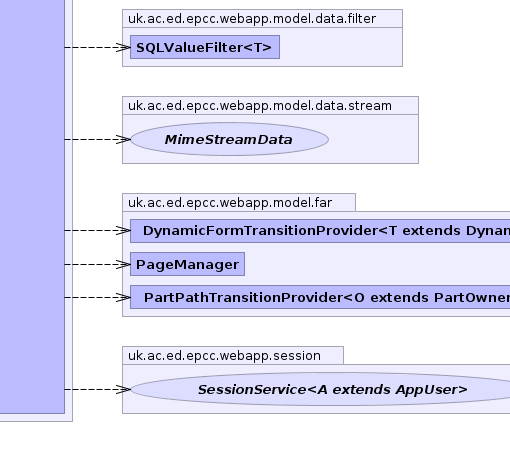Select the uk.ac.ed.epcc.webapp.model.data.stream package label
This screenshot has height=459, width=510.
(x=260, y=106)
